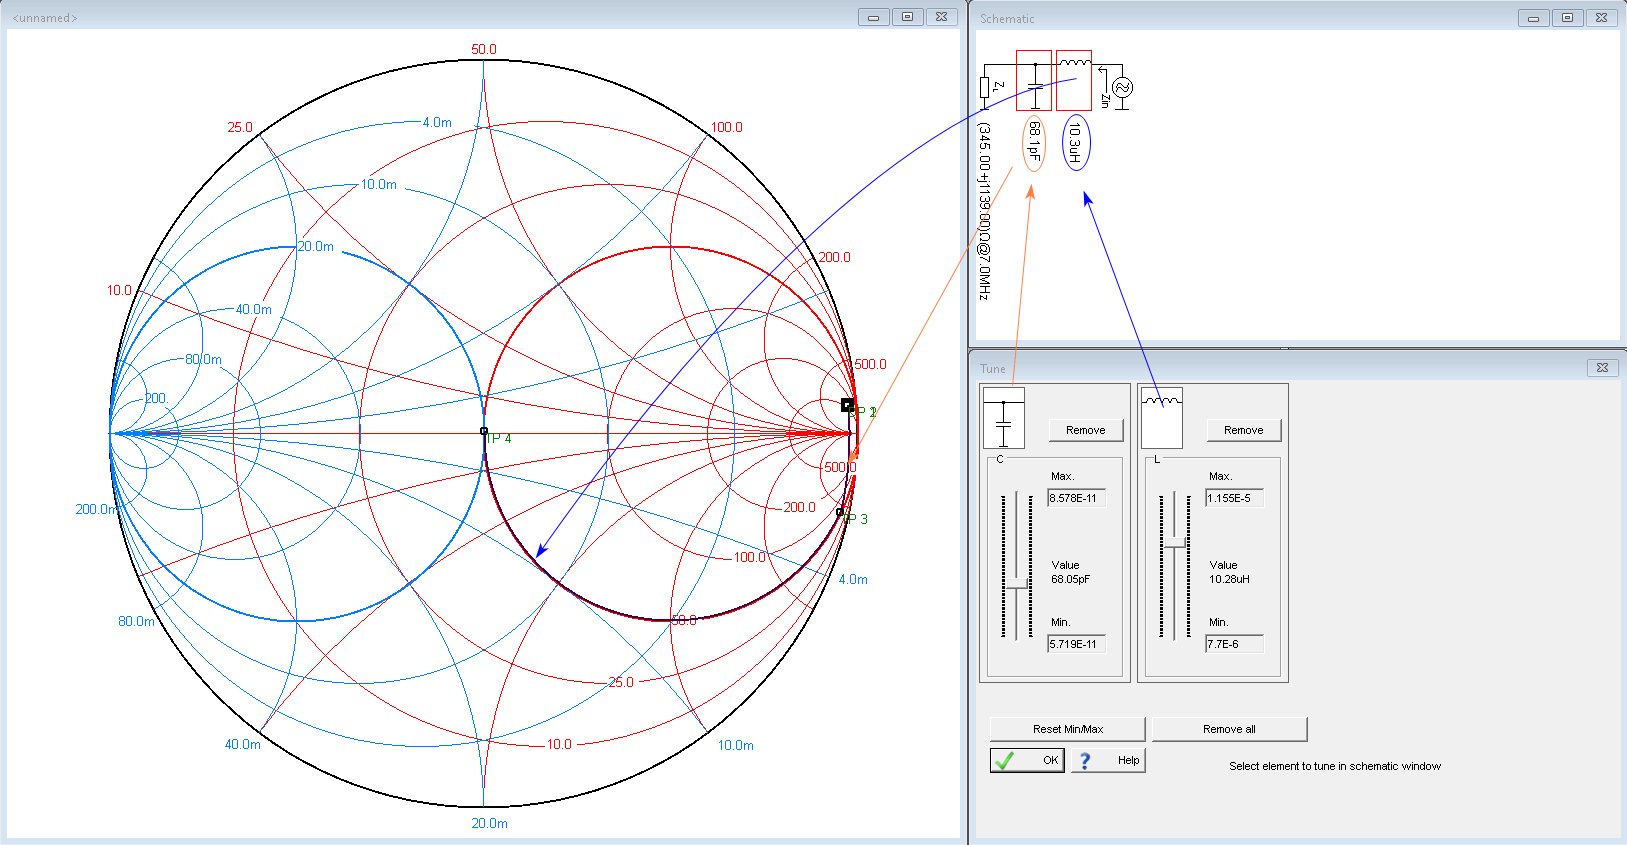Confirm tuning with the OK checkmark button
Image resolution: width=1627 pixels, height=845 pixels.
(1027, 760)
